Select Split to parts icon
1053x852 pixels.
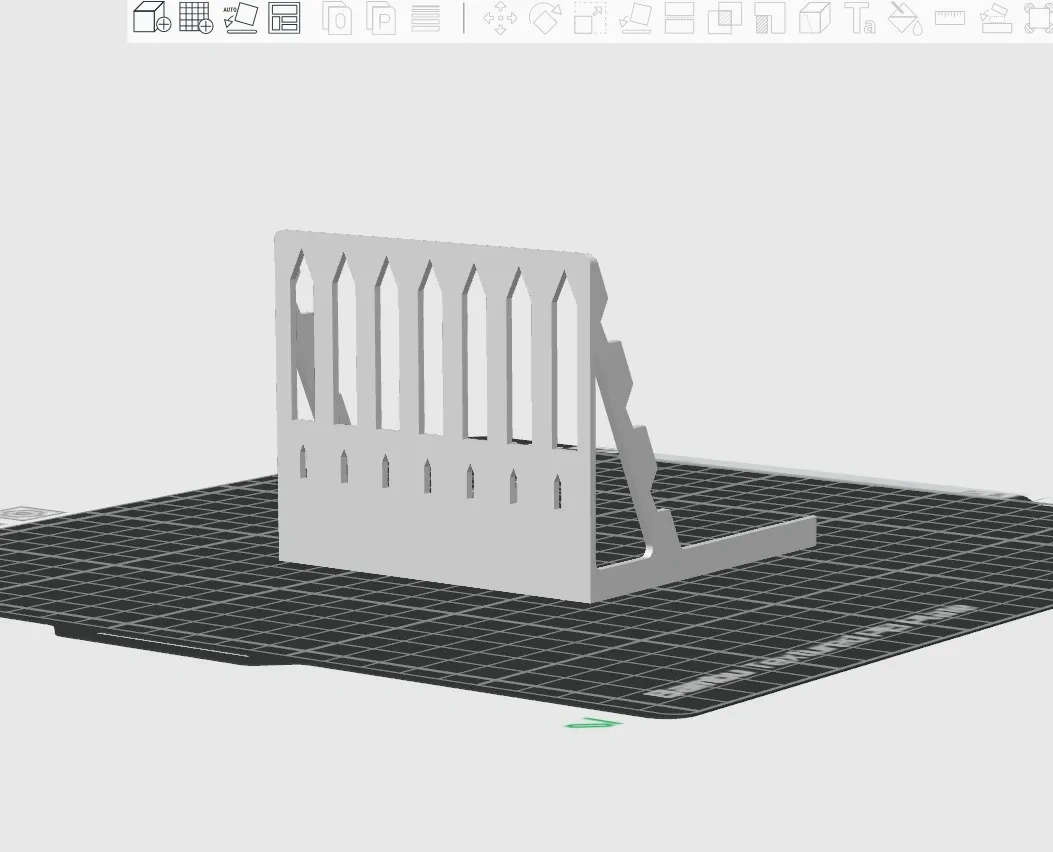pos(381,18)
